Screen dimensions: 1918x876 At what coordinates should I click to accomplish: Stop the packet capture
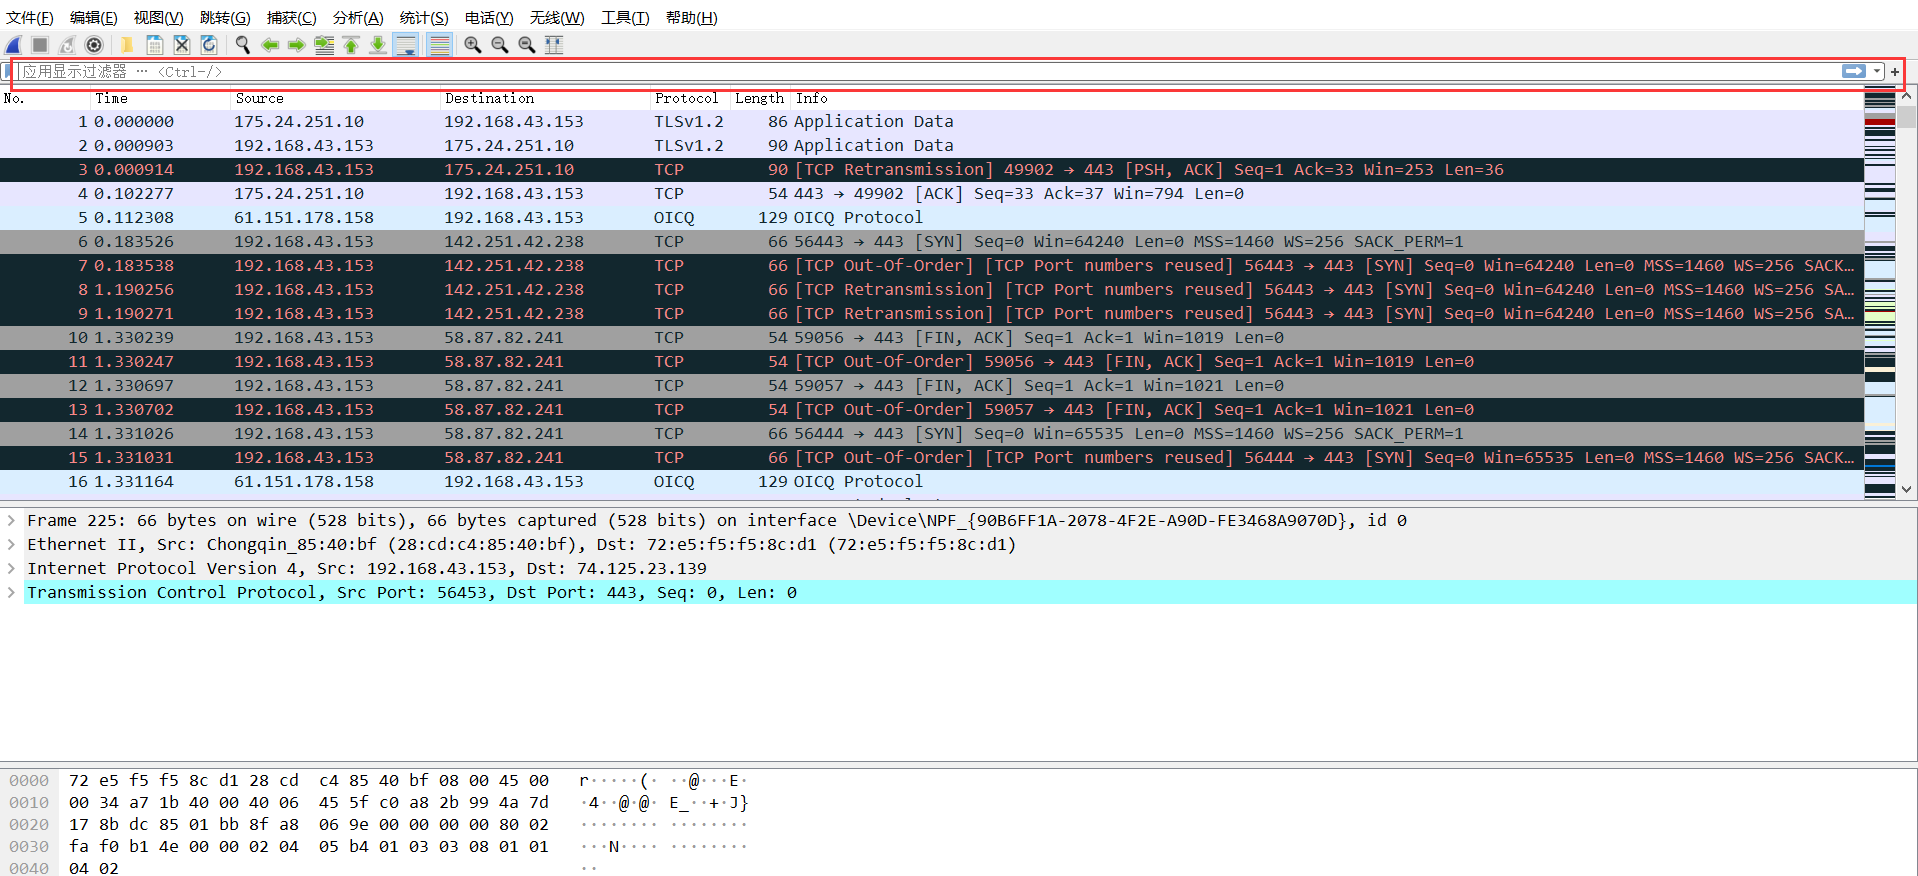point(40,45)
